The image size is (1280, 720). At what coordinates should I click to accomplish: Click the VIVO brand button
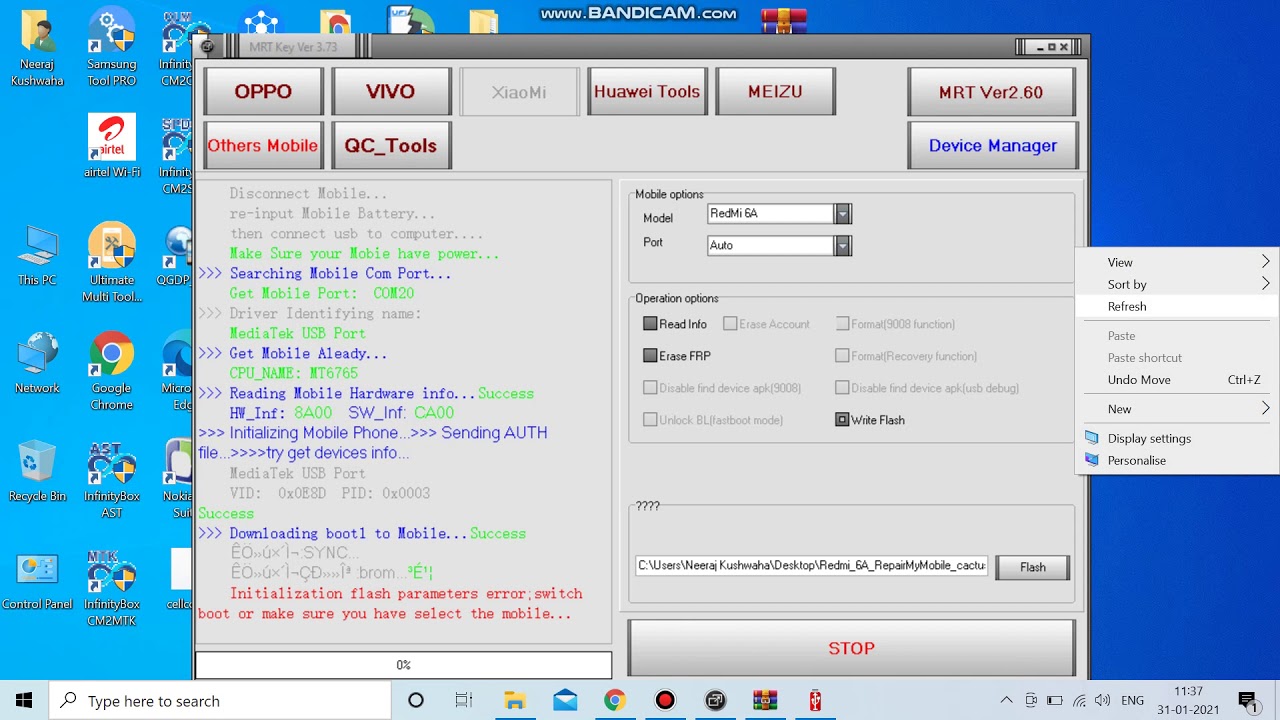[x=391, y=92]
